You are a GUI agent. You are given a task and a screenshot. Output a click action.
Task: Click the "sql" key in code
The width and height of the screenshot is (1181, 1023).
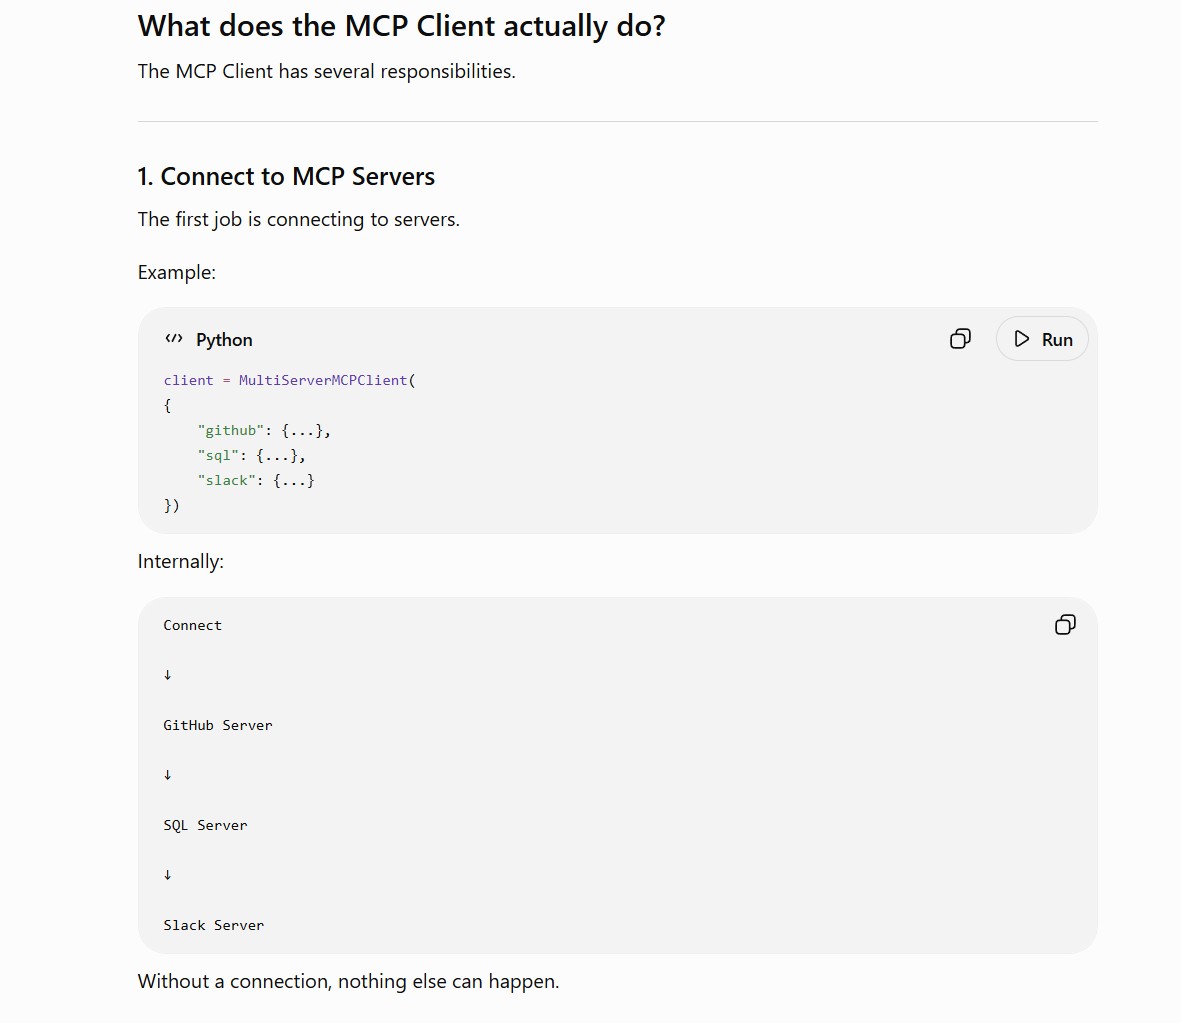point(218,455)
